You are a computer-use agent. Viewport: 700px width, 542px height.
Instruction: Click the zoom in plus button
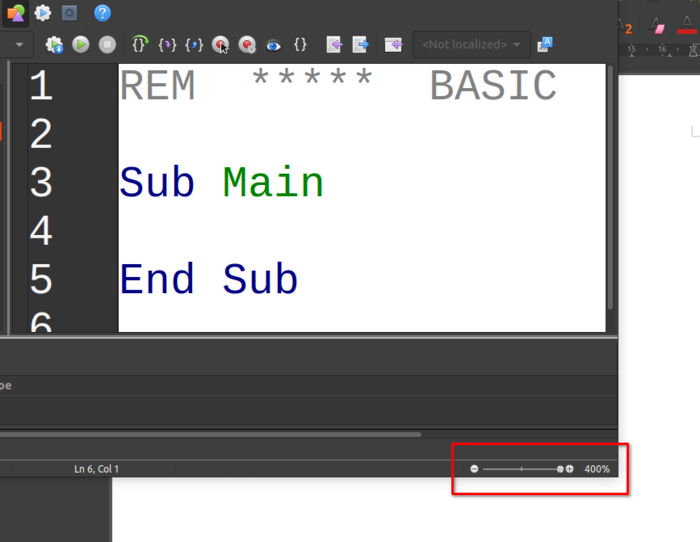[570, 469]
